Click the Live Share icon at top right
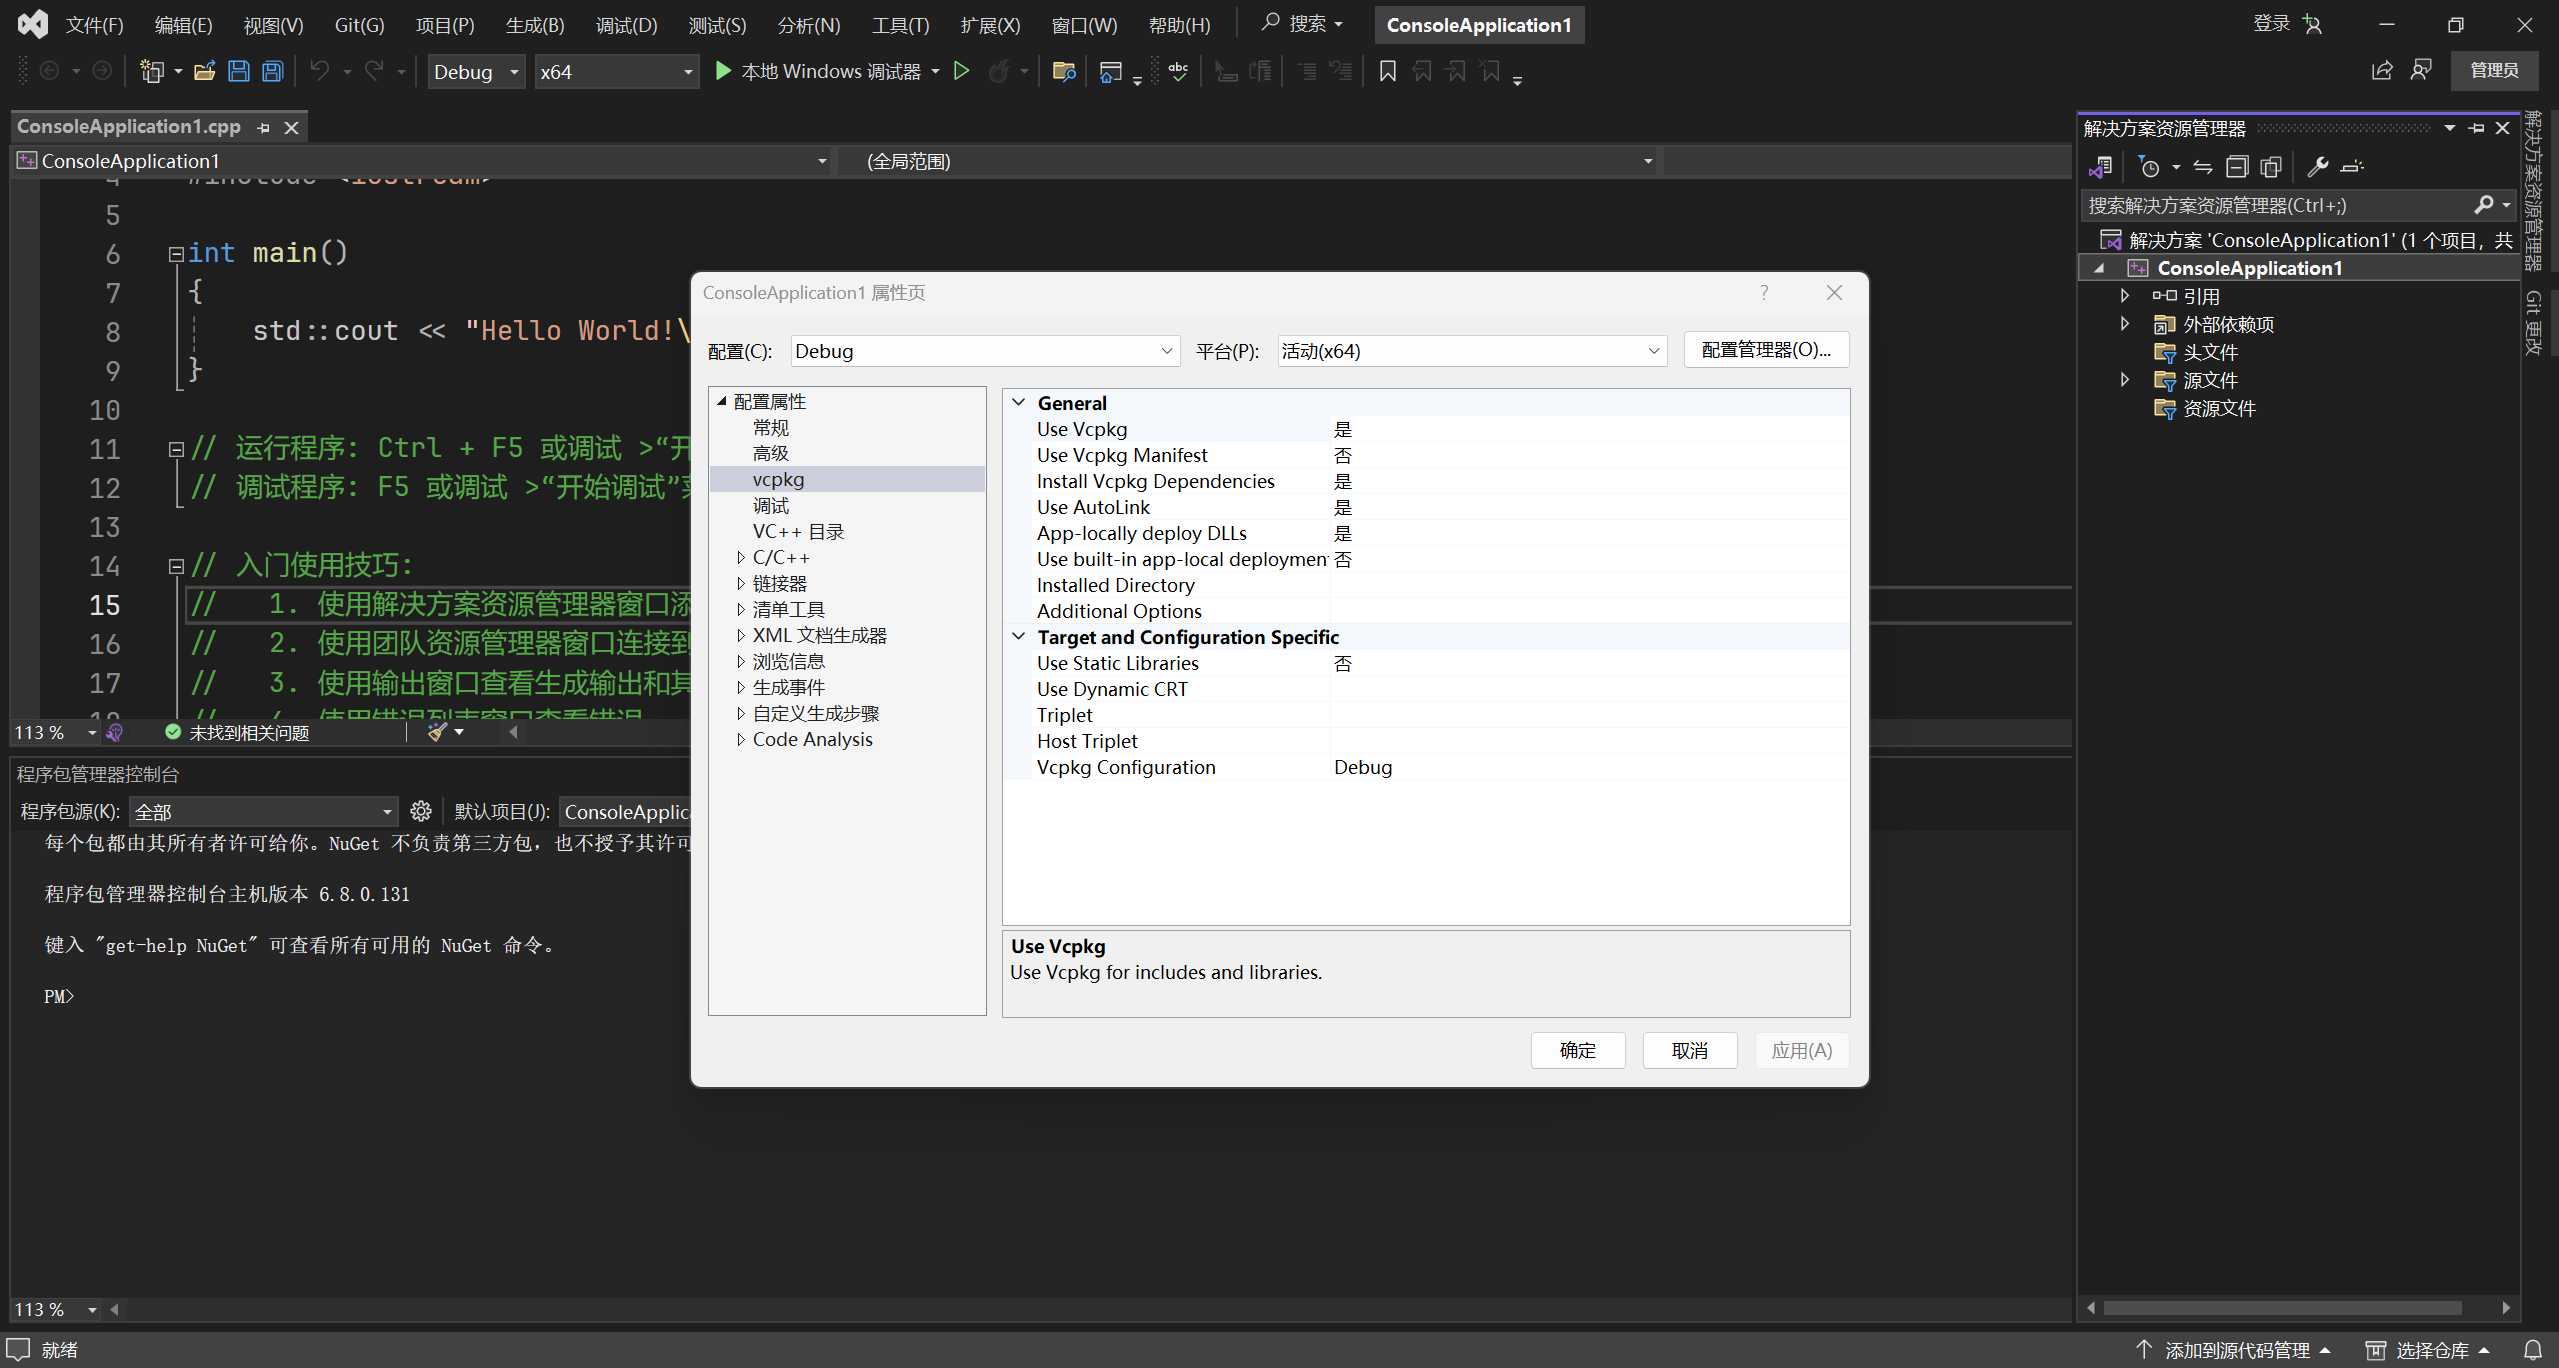Image resolution: width=2559 pixels, height=1368 pixels. [2382, 70]
